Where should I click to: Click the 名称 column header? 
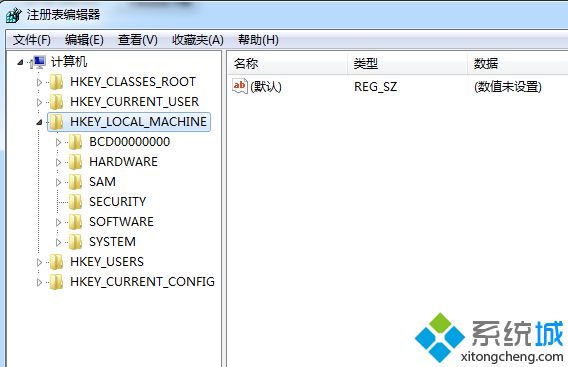[287, 64]
